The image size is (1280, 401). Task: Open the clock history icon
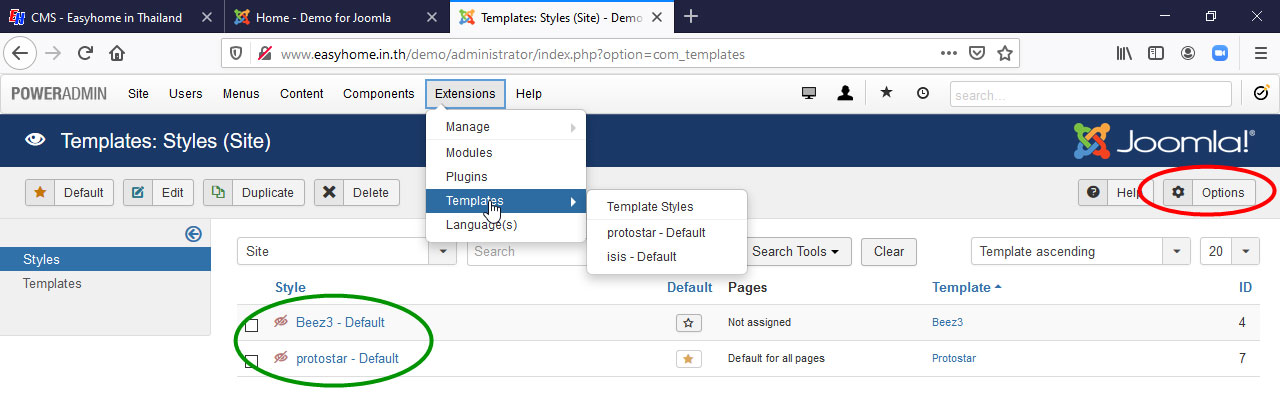click(922, 93)
